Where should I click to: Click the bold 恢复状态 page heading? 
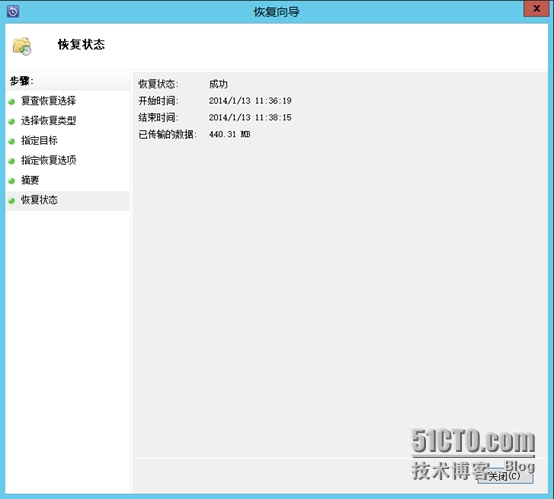click(x=81, y=45)
